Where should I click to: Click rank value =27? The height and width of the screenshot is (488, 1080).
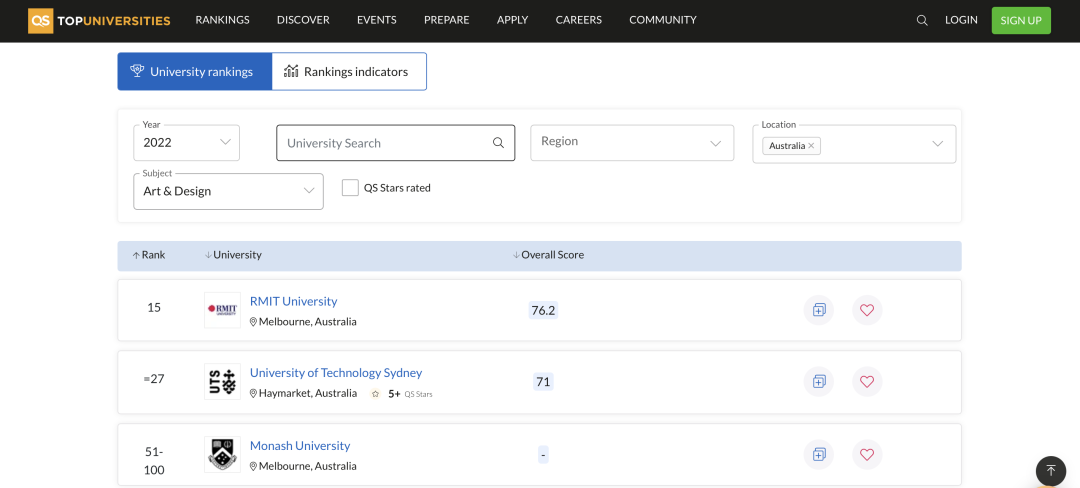pos(154,379)
